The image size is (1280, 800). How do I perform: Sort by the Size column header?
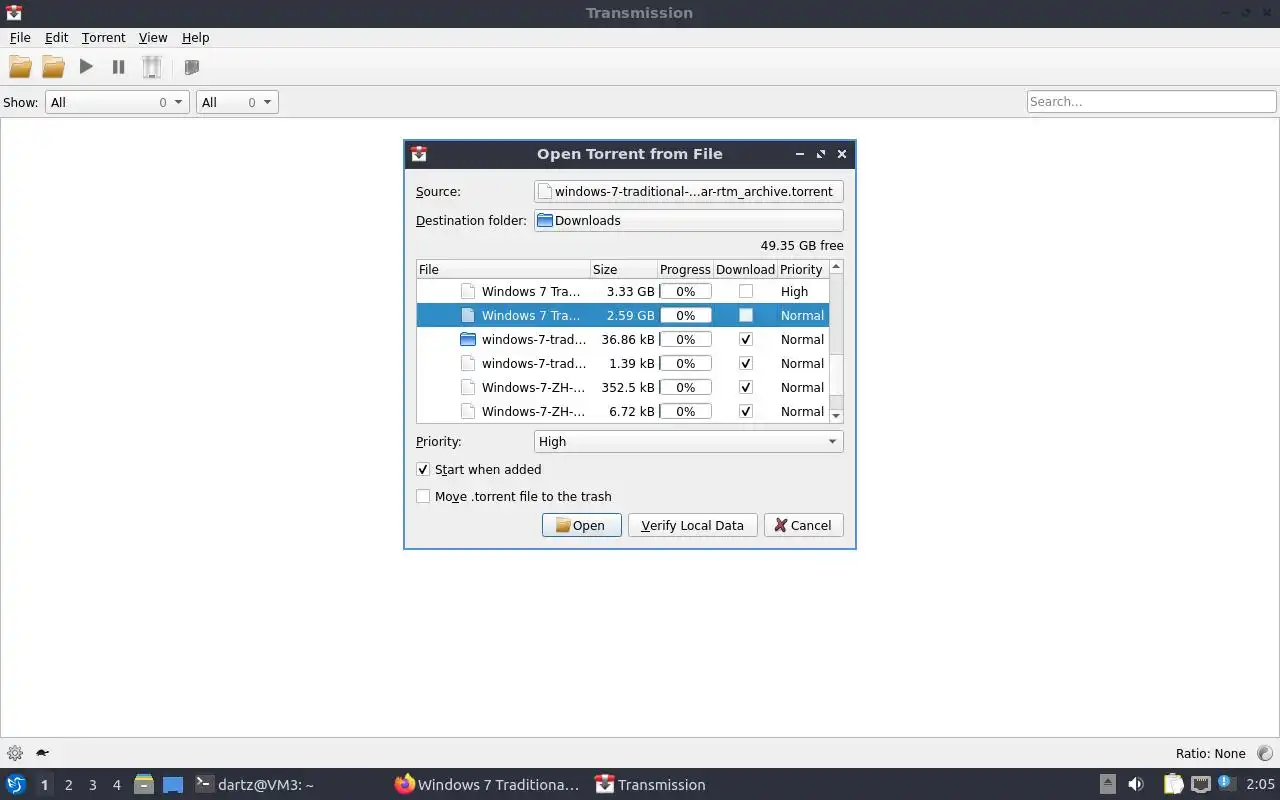pyautogui.click(x=623, y=269)
